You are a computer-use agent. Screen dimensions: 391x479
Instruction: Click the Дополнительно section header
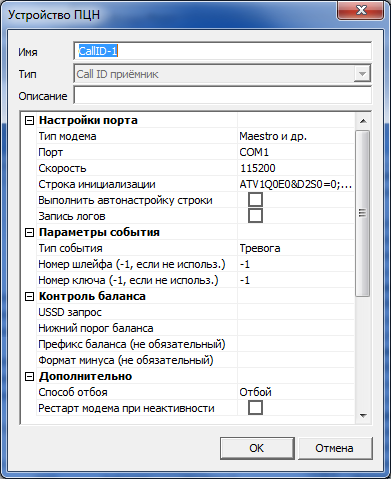click(85, 376)
